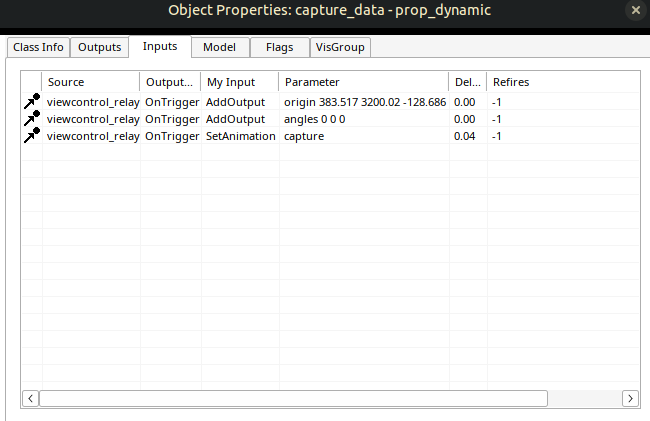Open the VisGroup tab

coord(340,47)
